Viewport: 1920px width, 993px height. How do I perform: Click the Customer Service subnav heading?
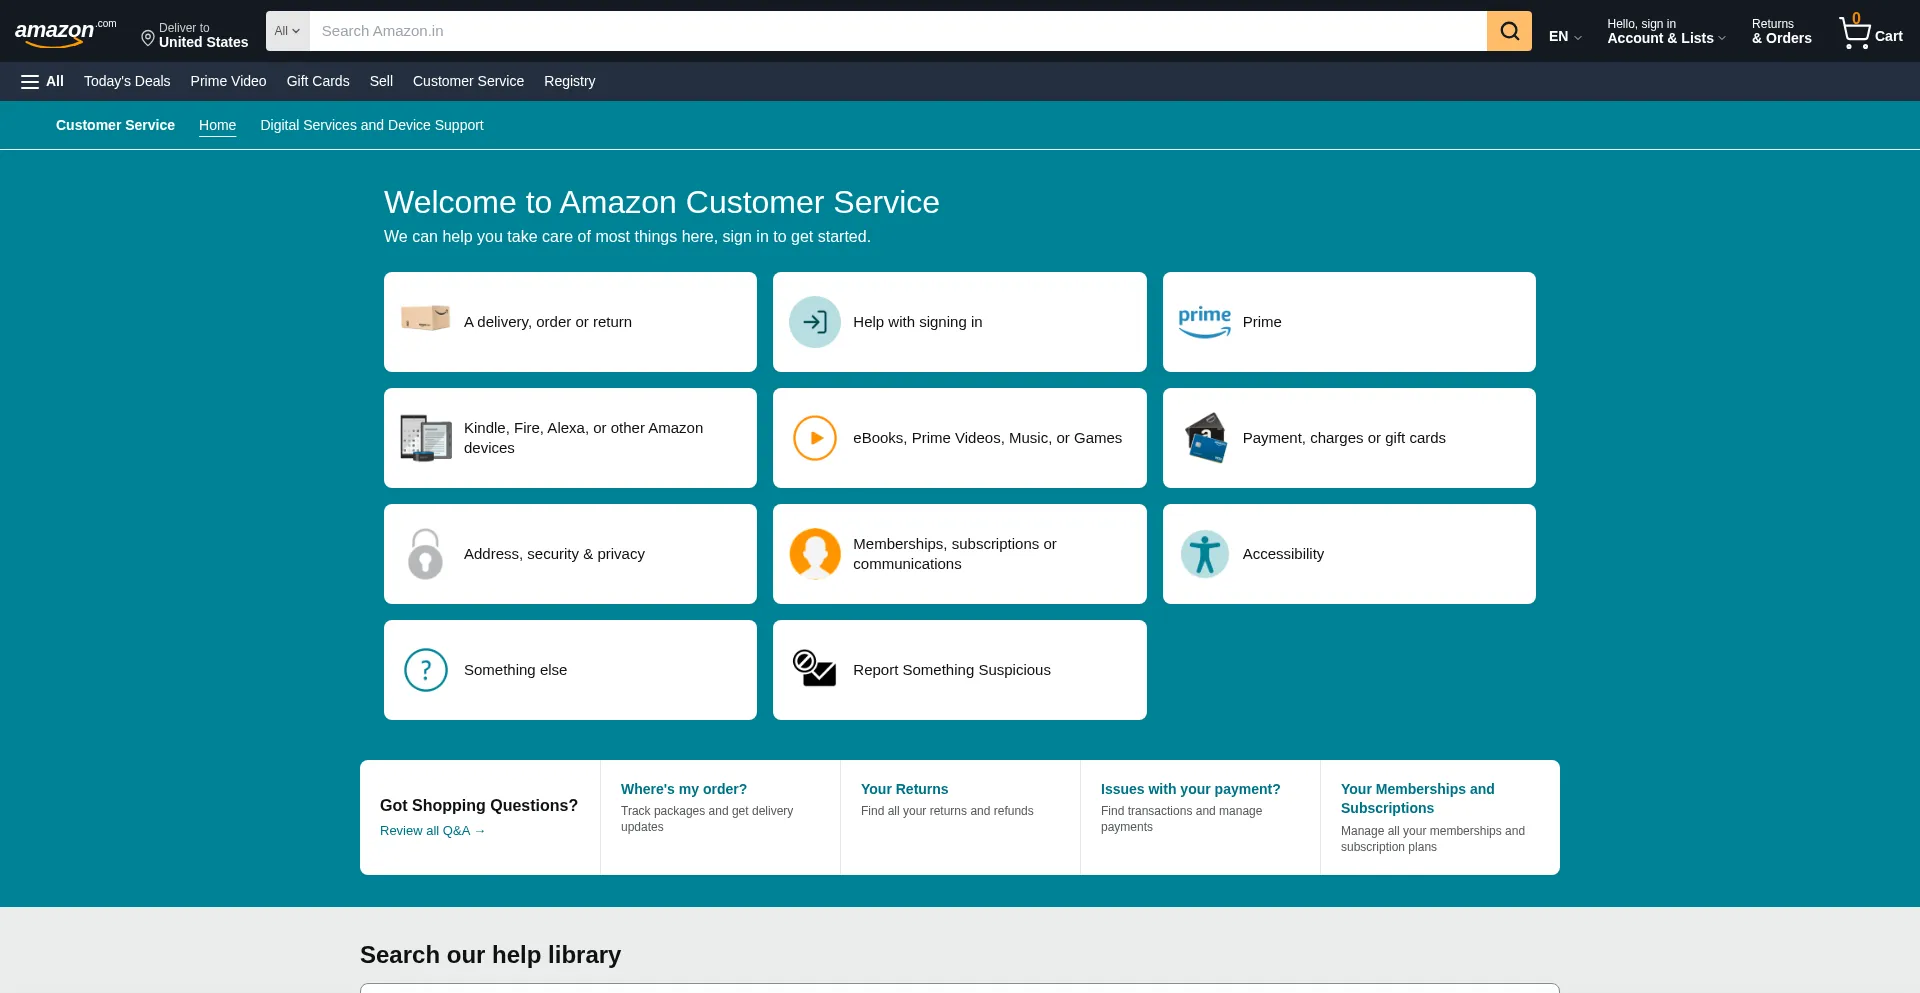pos(115,125)
